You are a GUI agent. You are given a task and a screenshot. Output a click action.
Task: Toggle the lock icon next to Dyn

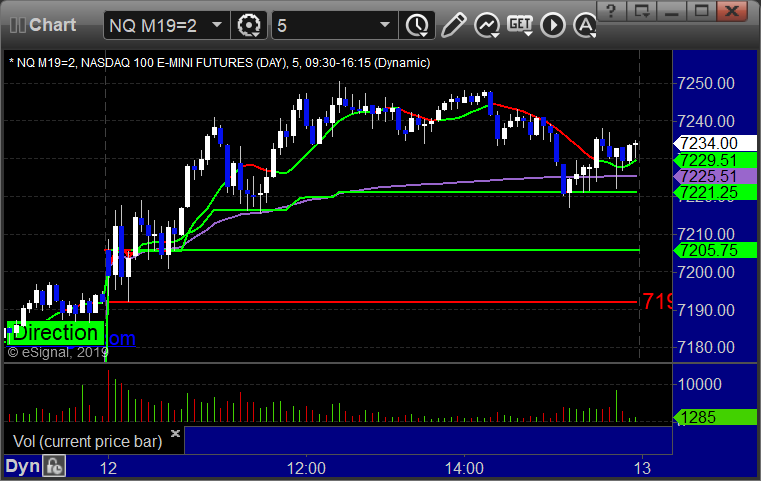tap(54, 466)
